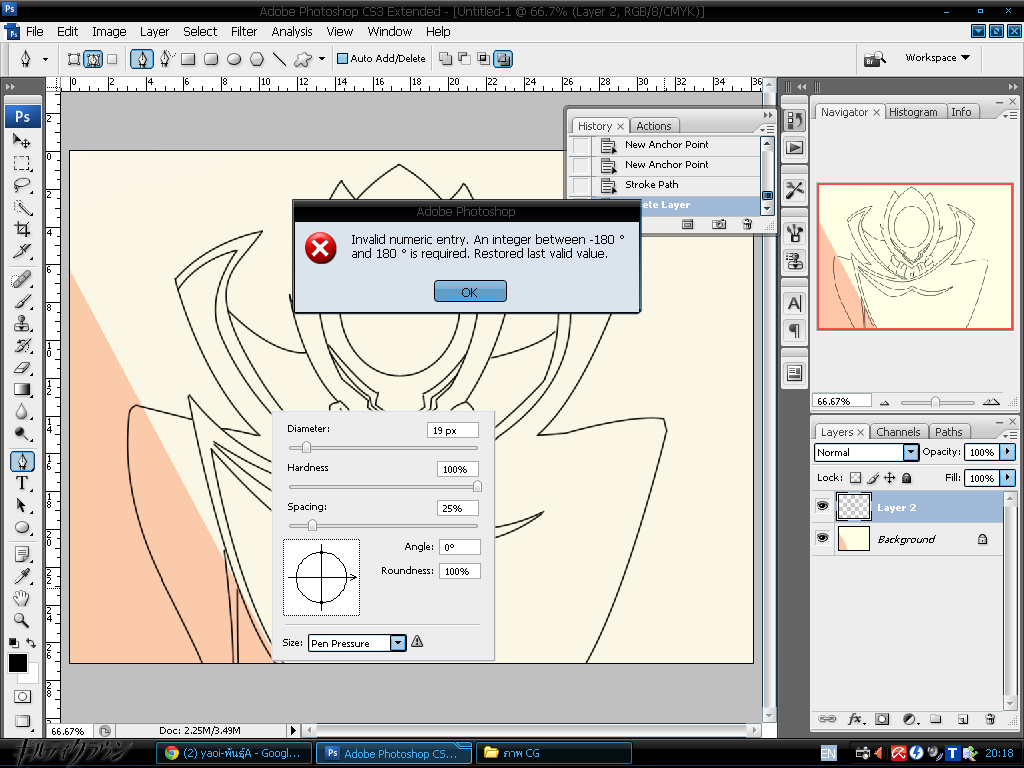Choose Freeform Pen tool in options bar

click(x=166, y=59)
